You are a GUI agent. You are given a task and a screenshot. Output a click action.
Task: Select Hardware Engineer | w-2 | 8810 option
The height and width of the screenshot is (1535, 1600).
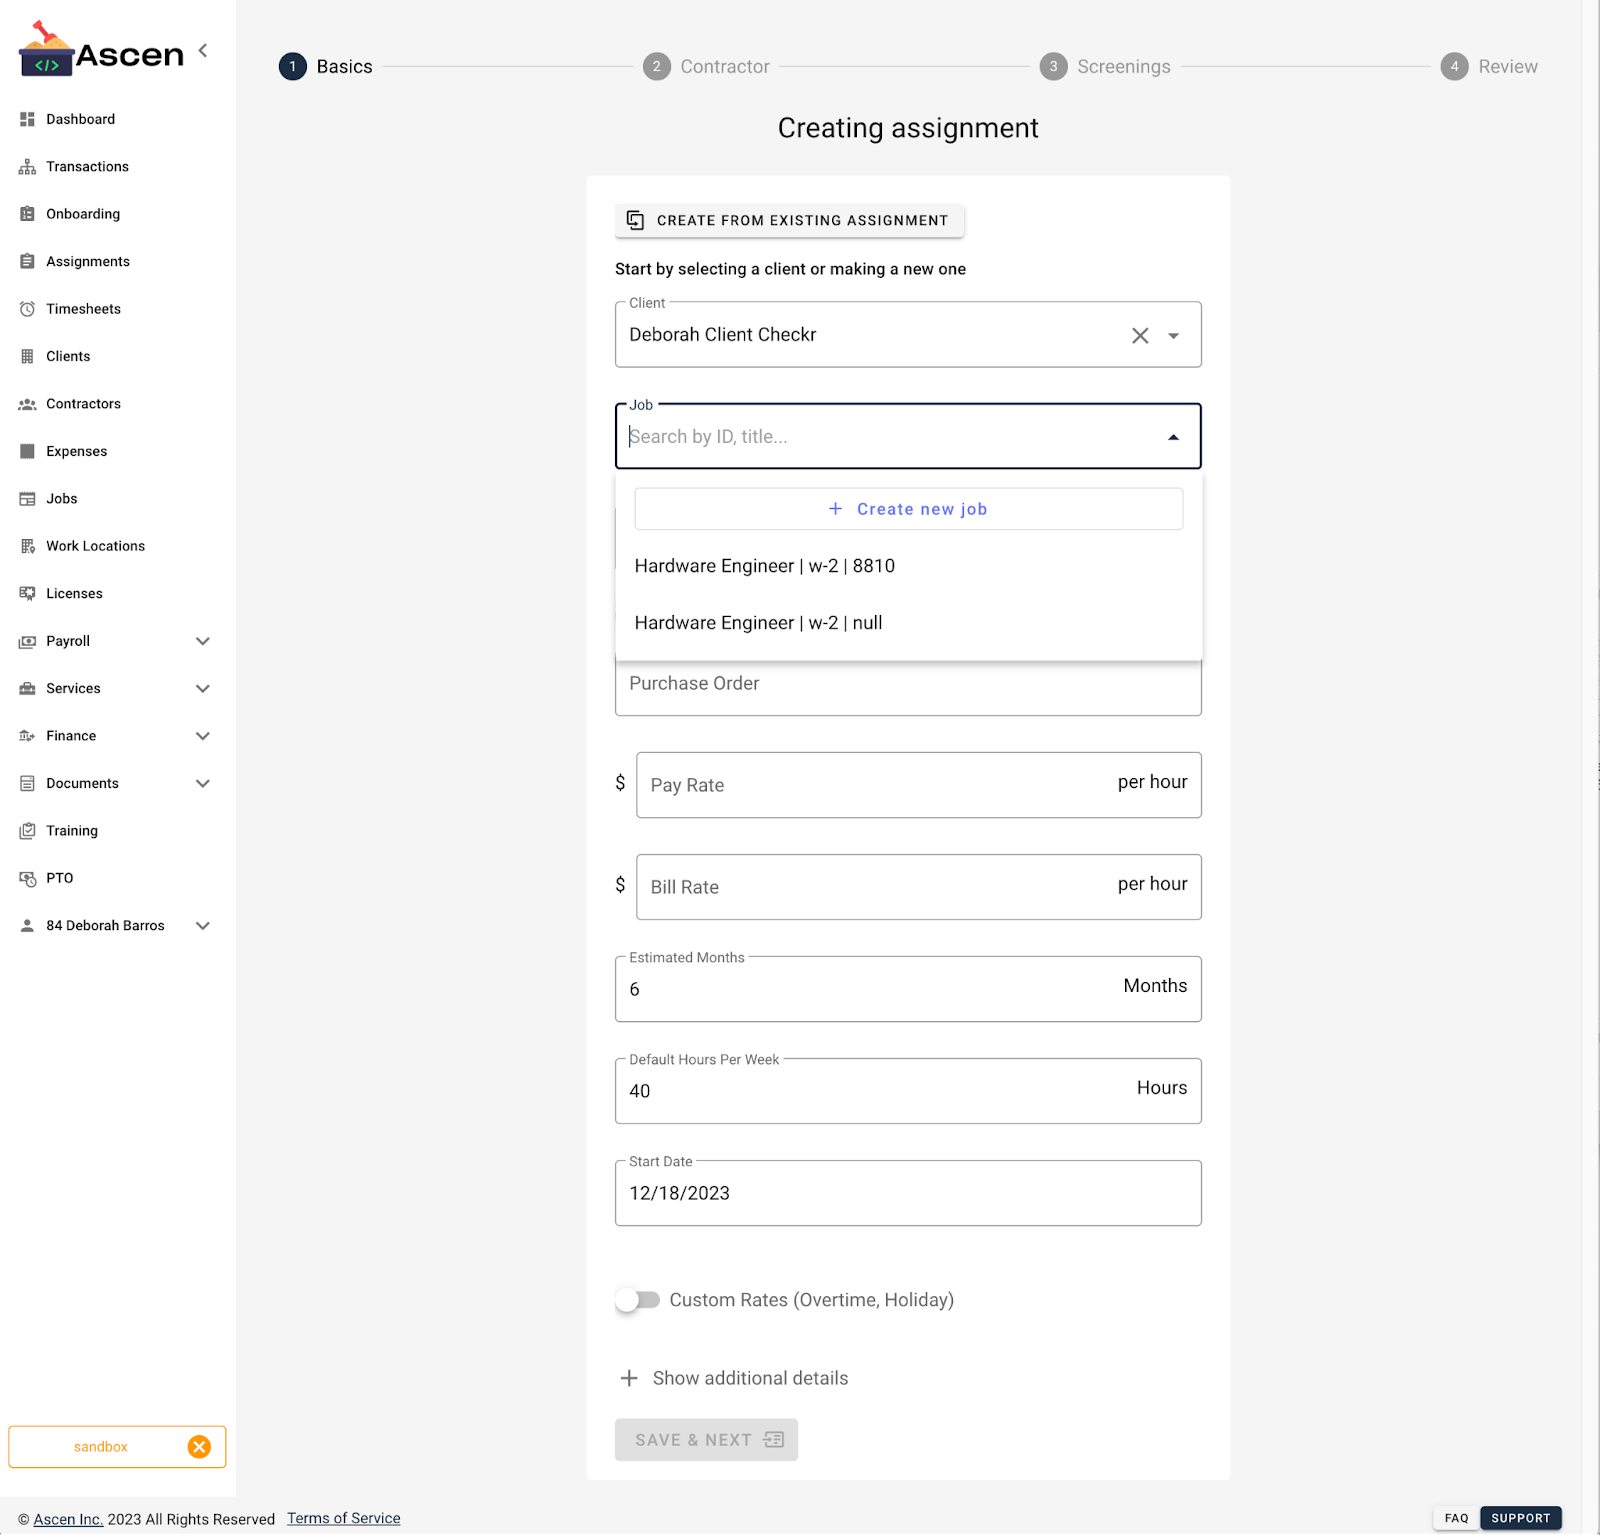click(x=909, y=566)
